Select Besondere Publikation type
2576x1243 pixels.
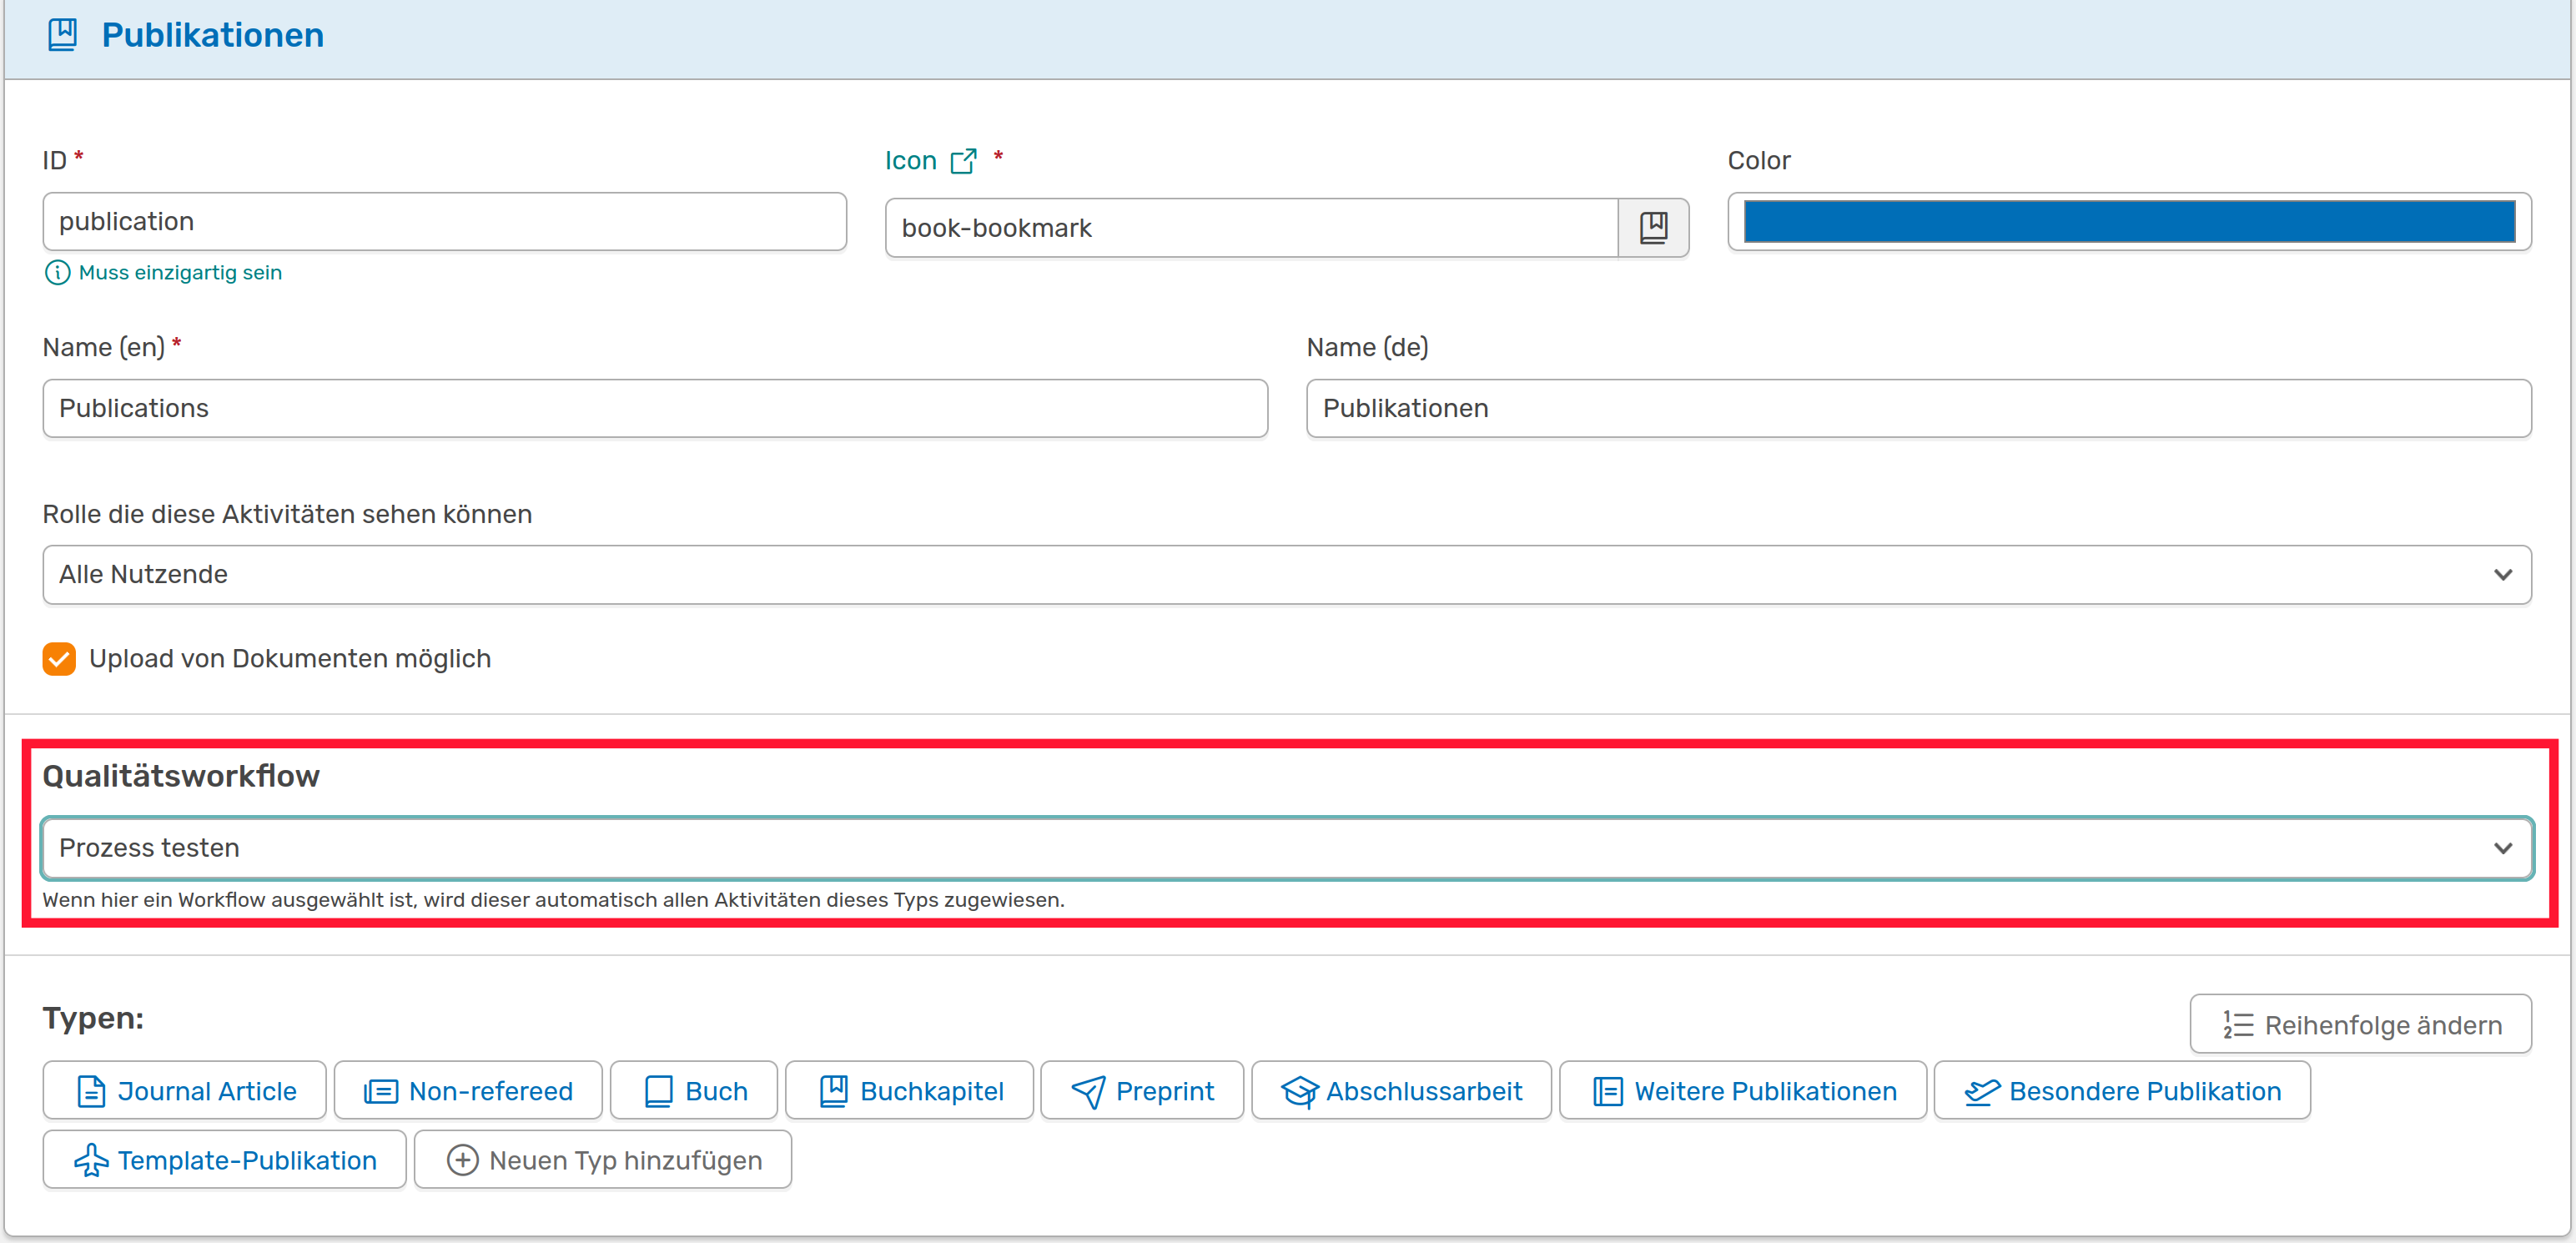2122,1090
